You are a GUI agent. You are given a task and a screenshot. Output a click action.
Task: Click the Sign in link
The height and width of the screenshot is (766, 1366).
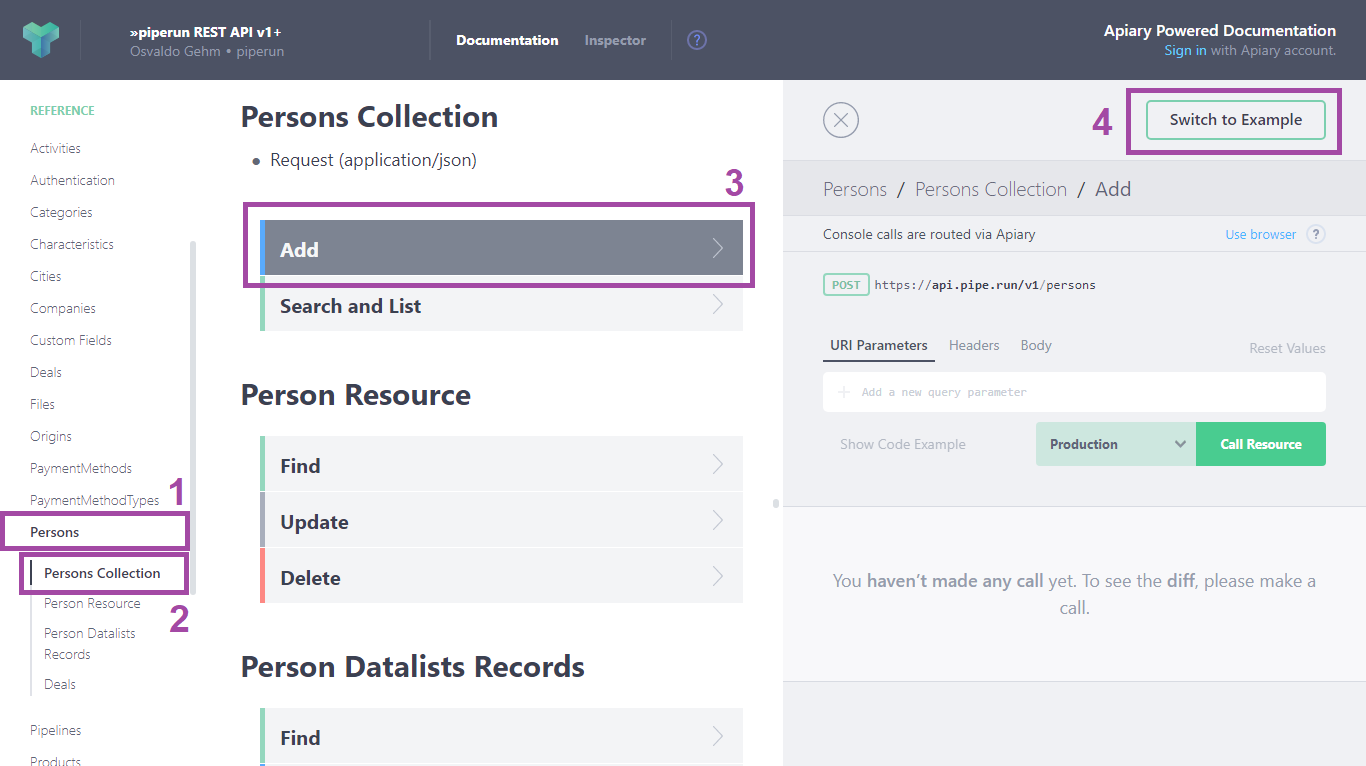pos(1185,50)
